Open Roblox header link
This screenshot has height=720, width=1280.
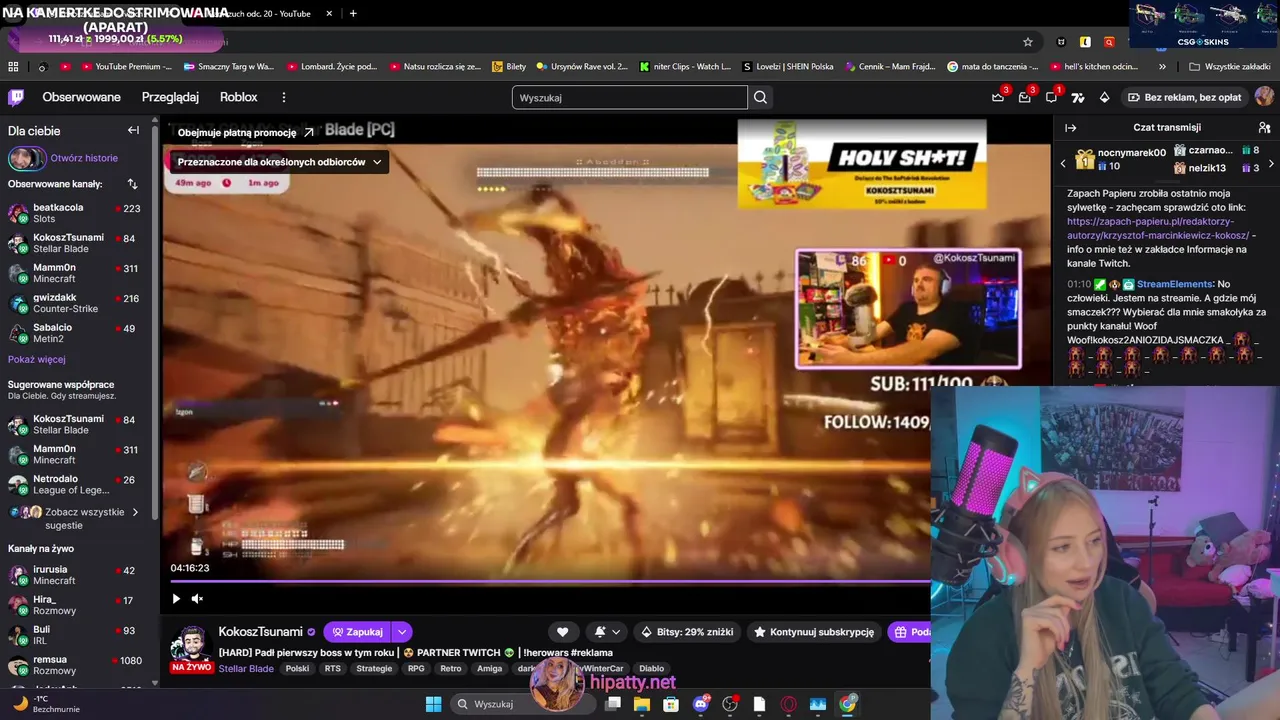coord(239,97)
